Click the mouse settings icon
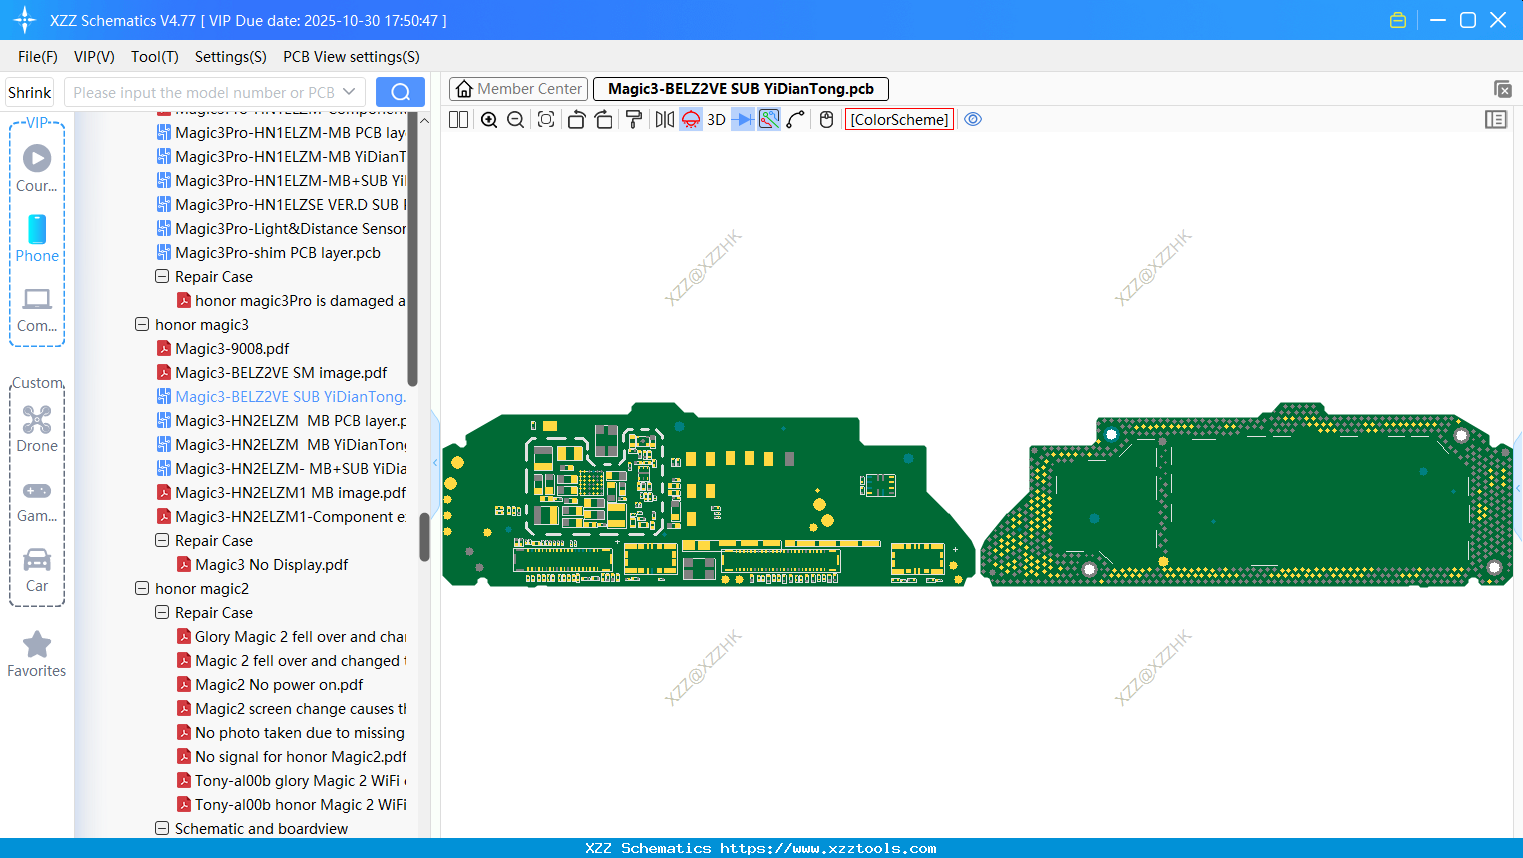The height and width of the screenshot is (858, 1523). 826,119
